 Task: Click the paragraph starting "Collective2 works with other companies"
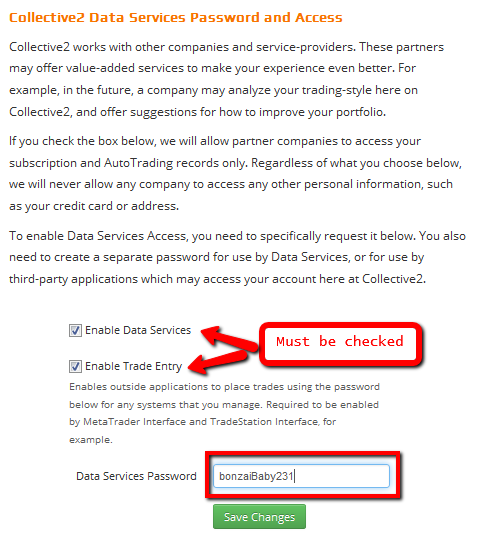click(226, 79)
